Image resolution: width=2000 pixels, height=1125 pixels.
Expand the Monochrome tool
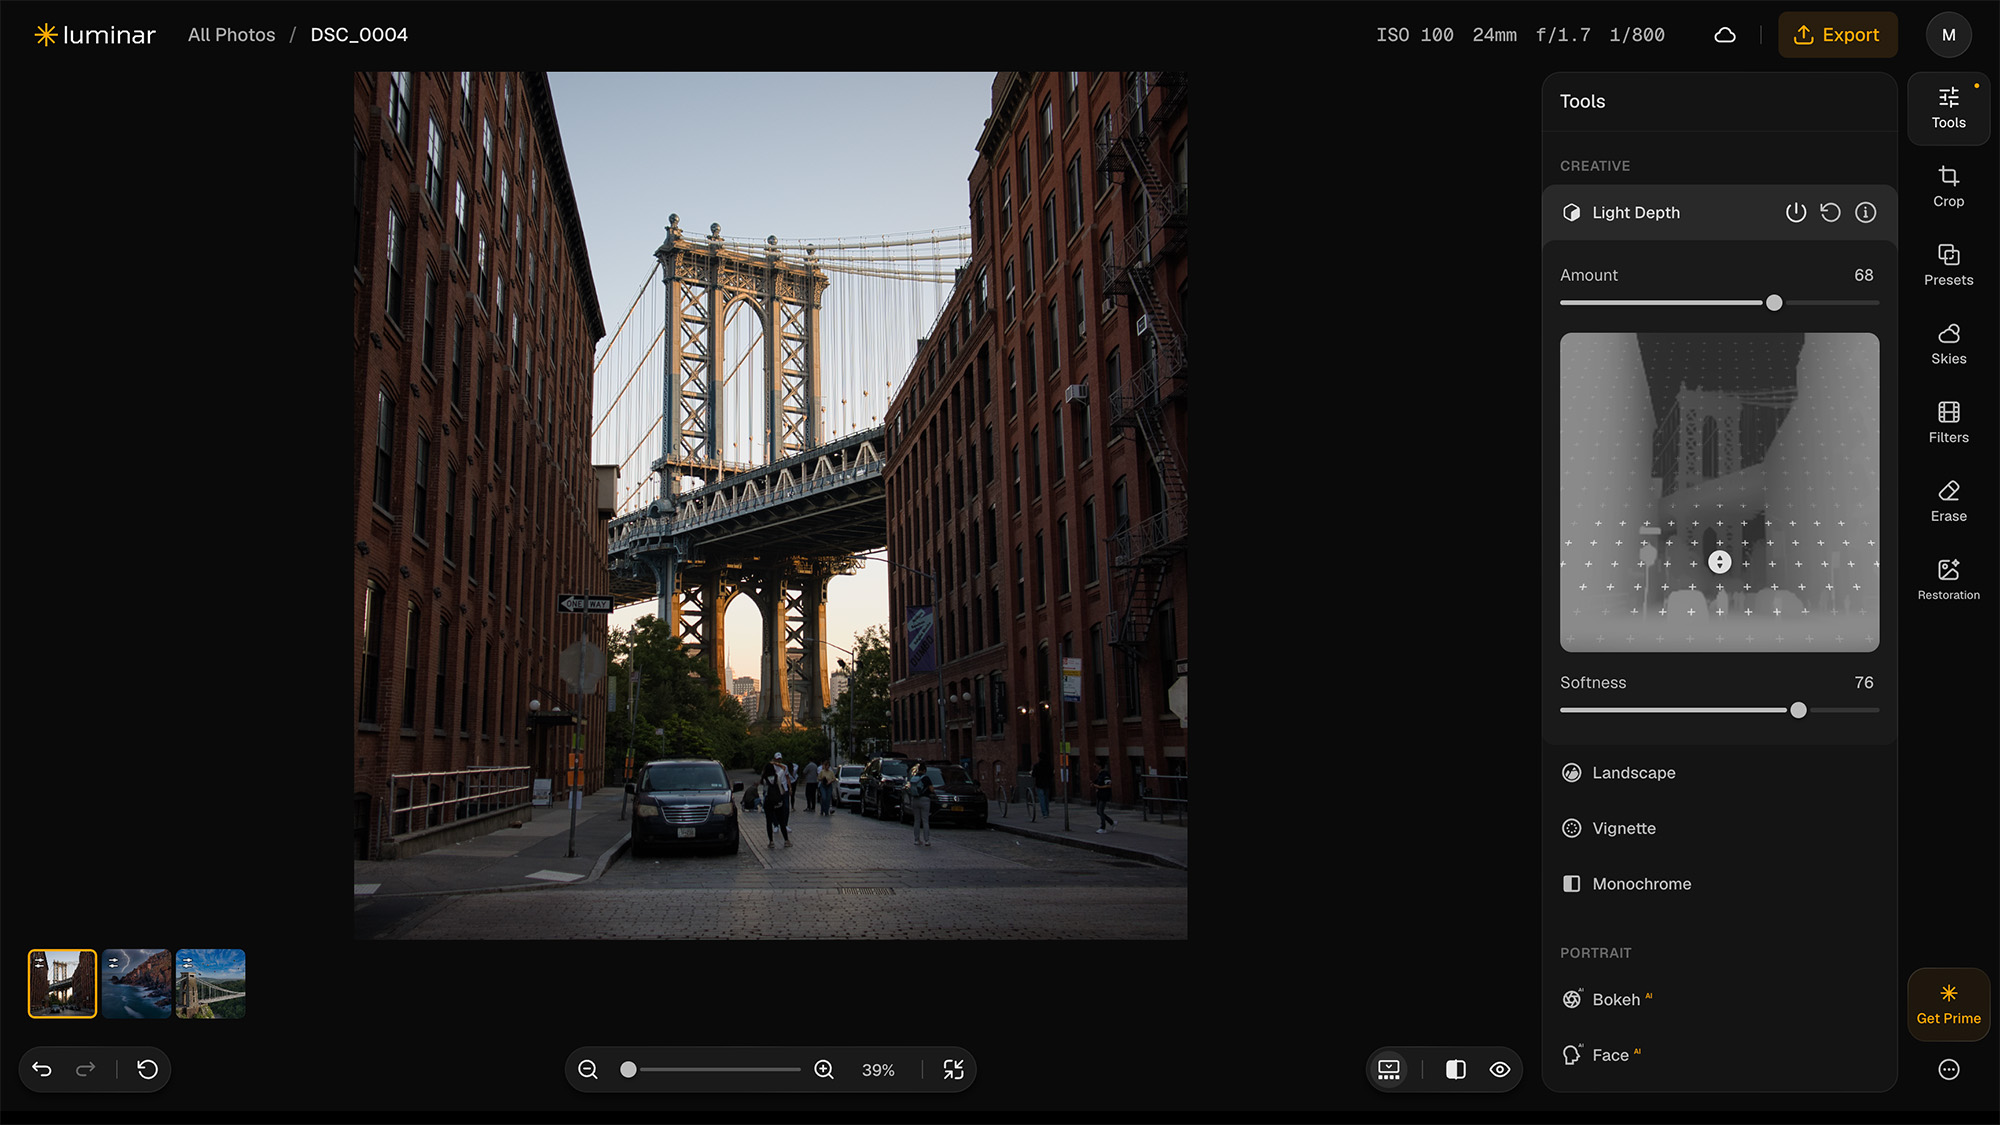(x=1719, y=884)
